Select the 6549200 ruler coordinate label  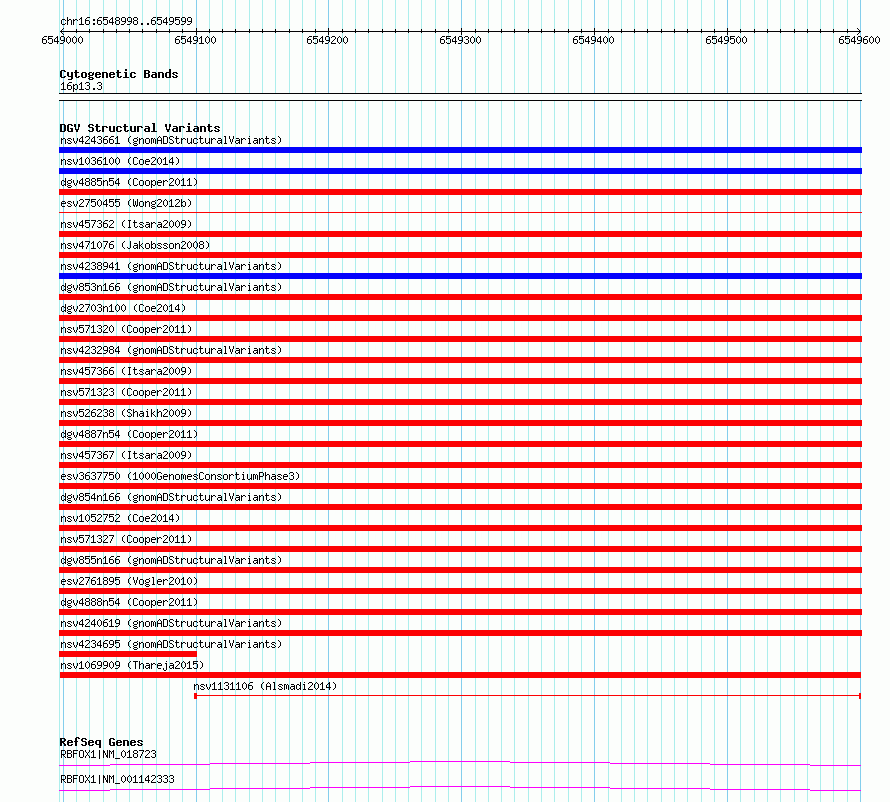328,40
